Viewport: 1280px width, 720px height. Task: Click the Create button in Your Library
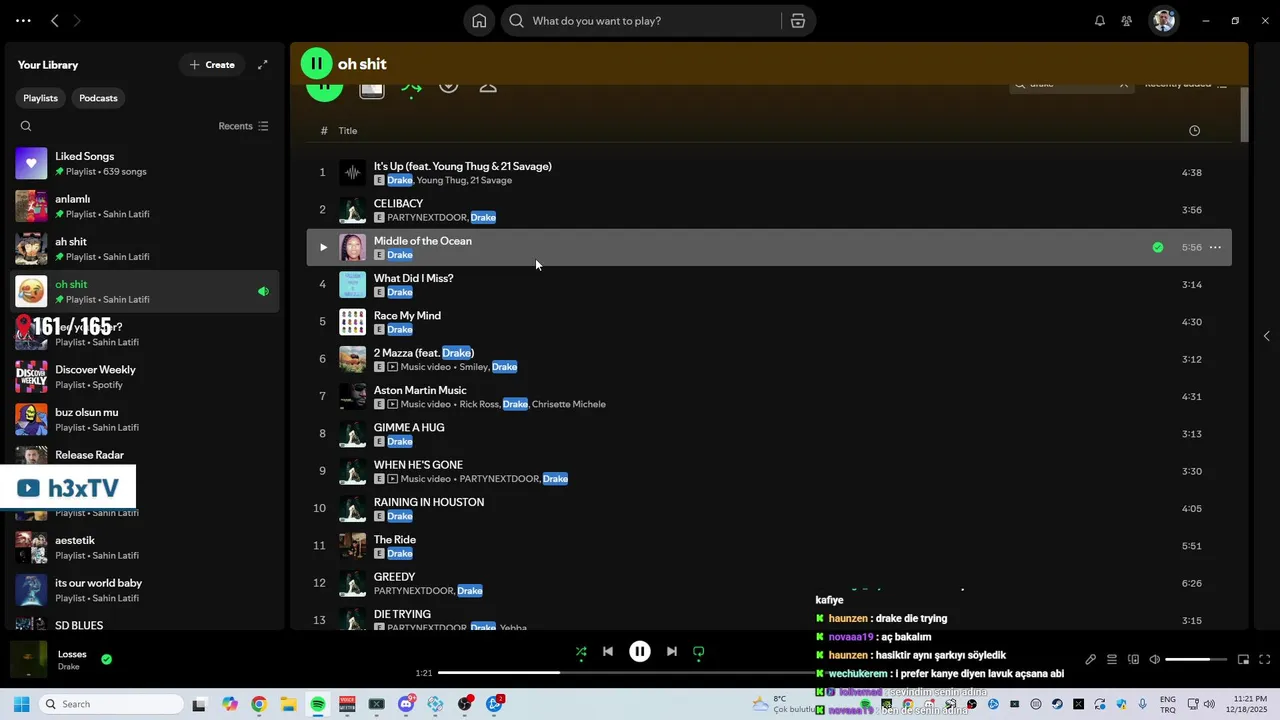tap(212, 64)
